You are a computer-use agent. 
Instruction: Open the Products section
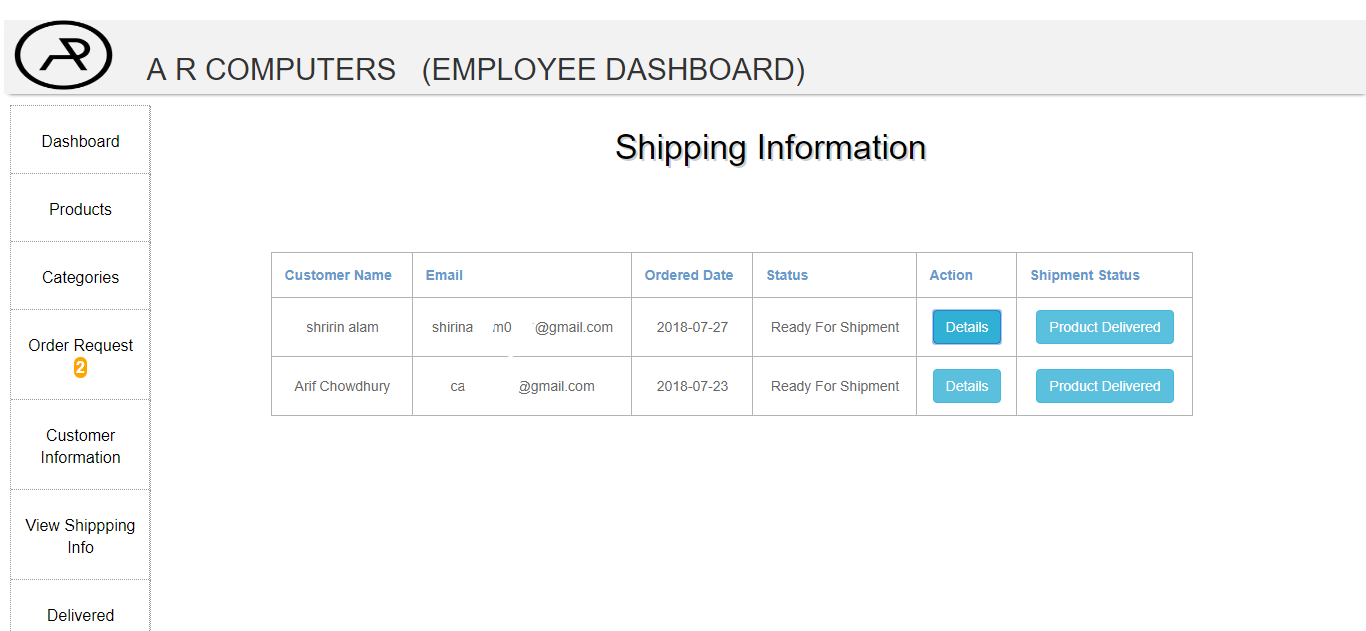(x=80, y=209)
